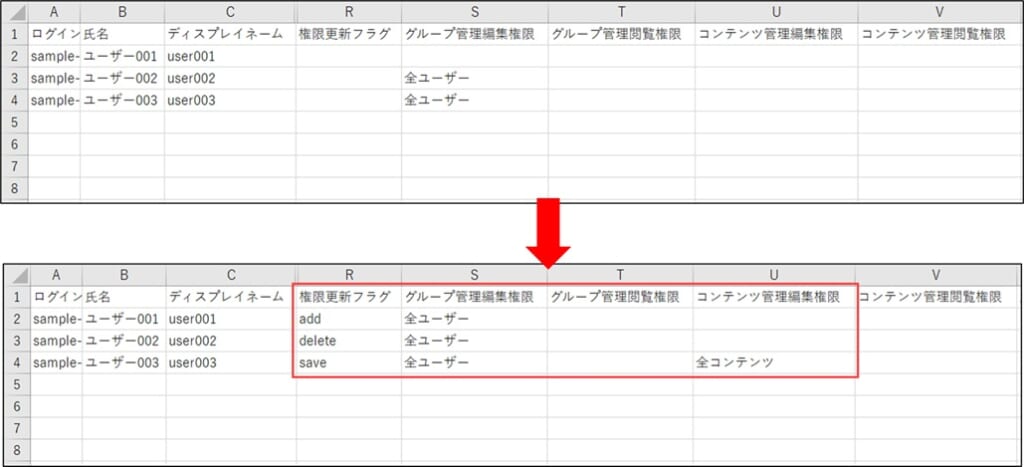The image size is (1024, 467).
Task: Select row 2 header in upper sheet
Action: pyautogui.click(x=15, y=56)
